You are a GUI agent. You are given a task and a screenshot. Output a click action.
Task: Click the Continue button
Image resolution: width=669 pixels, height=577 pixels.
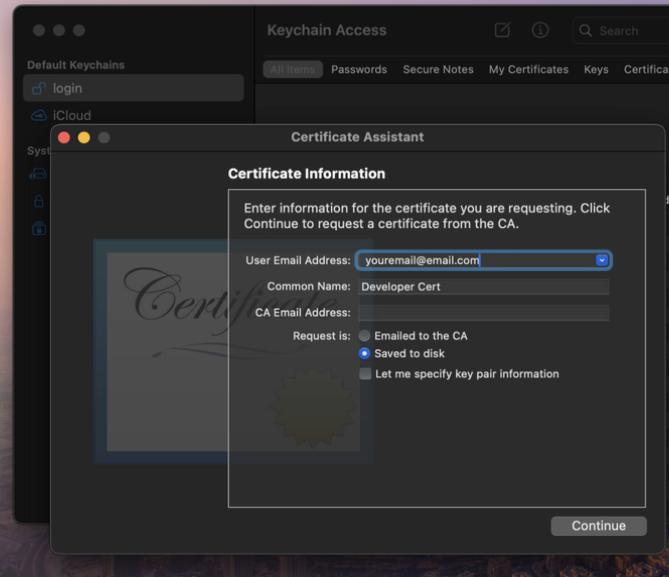pos(598,526)
